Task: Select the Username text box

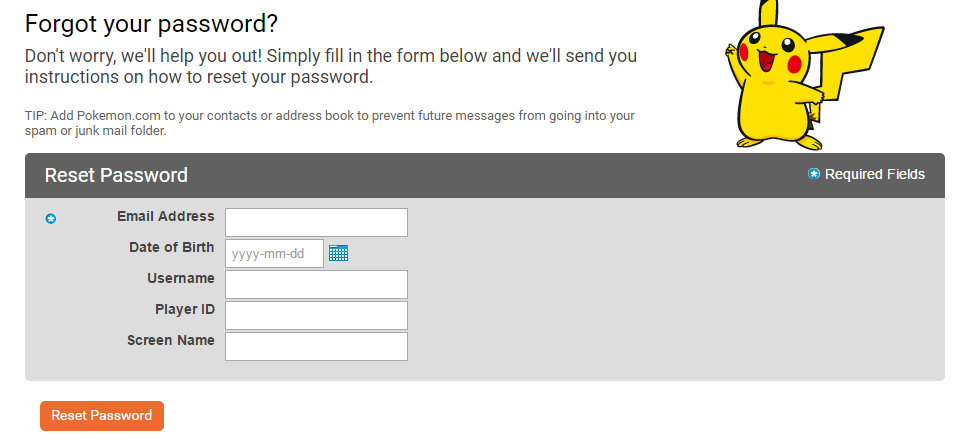Action: coord(316,284)
